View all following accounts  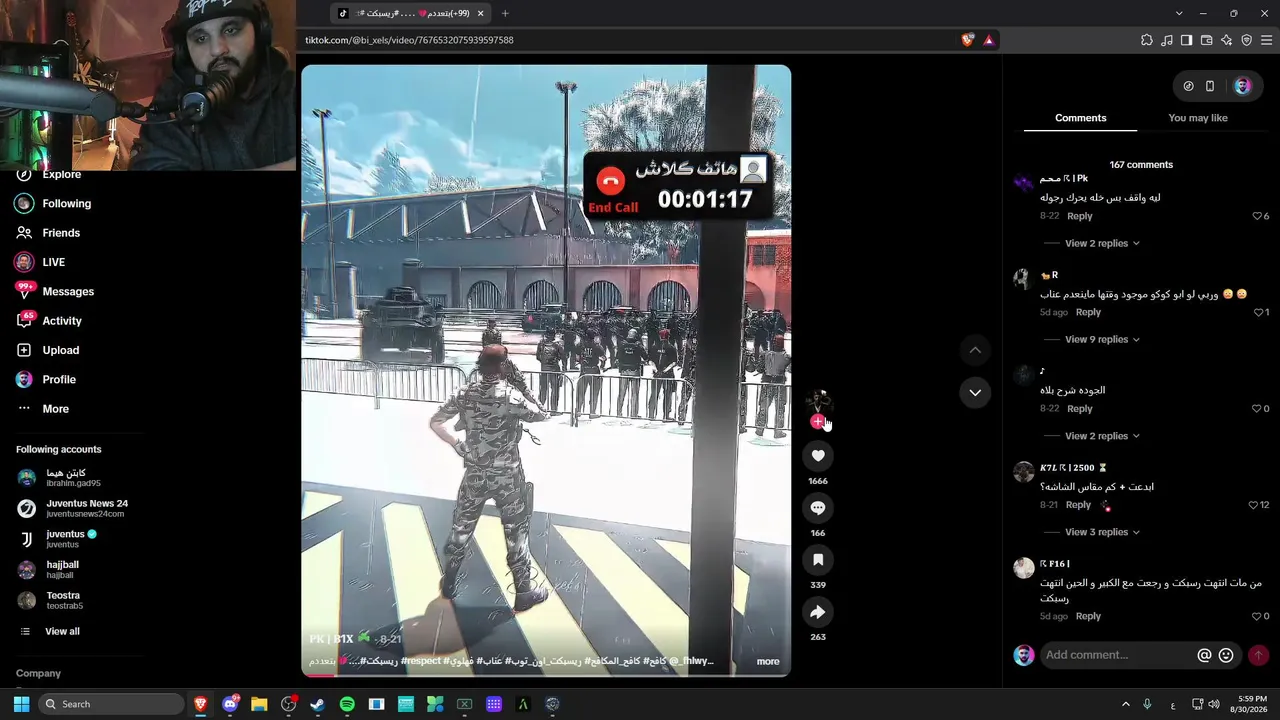(62, 631)
